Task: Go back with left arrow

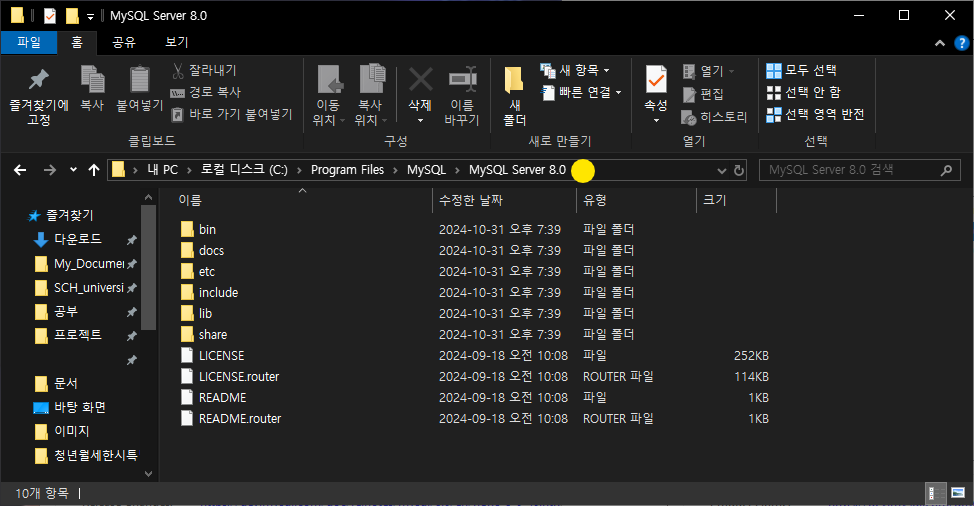Action: click(x=20, y=170)
